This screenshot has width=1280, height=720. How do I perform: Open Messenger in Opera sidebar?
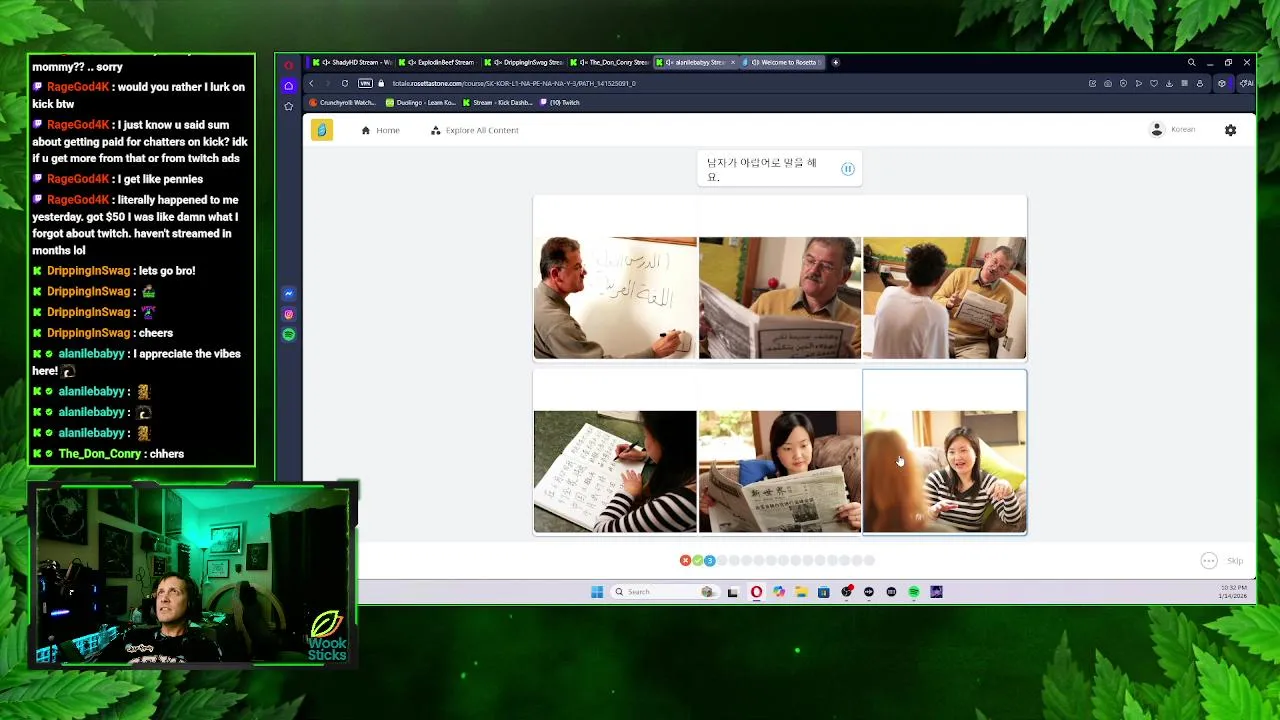(289, 293)
